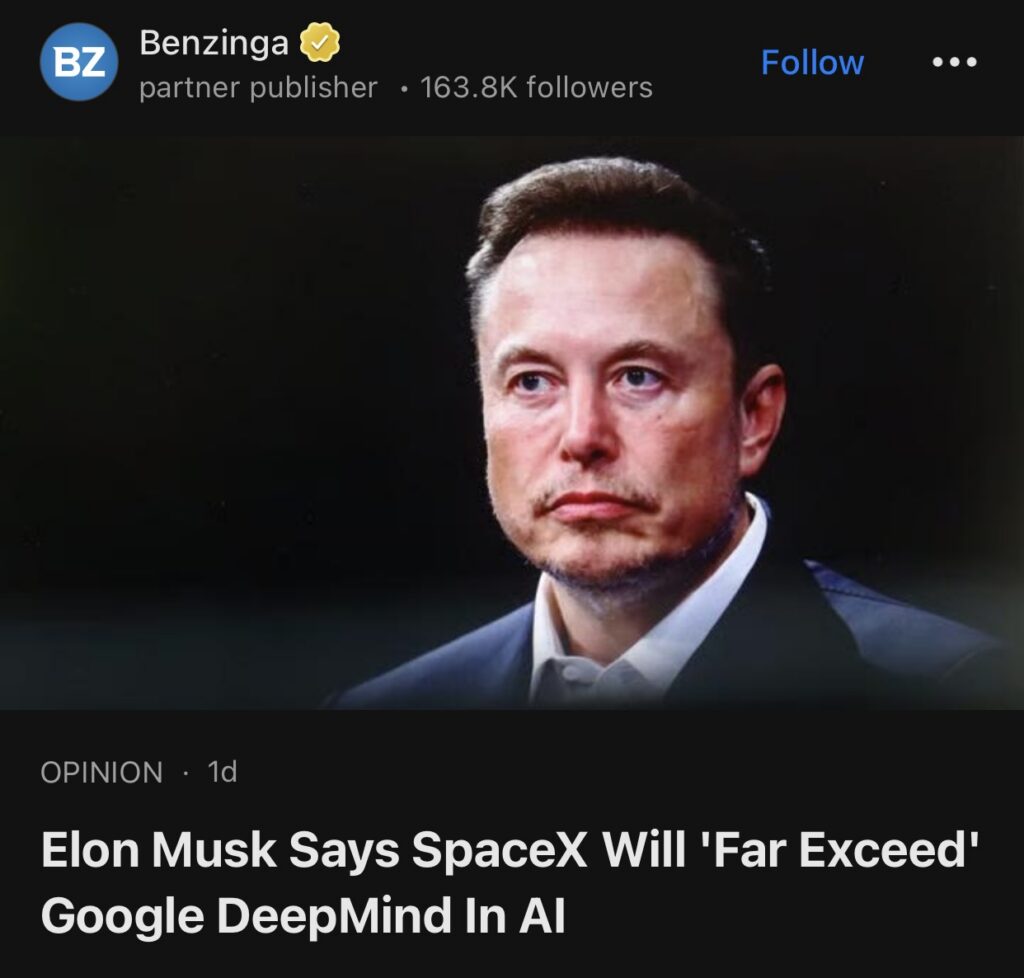The width and height of the screenshot is (1024, 978).
Task: View the 163.8K followers count
Action: (536, 87)
